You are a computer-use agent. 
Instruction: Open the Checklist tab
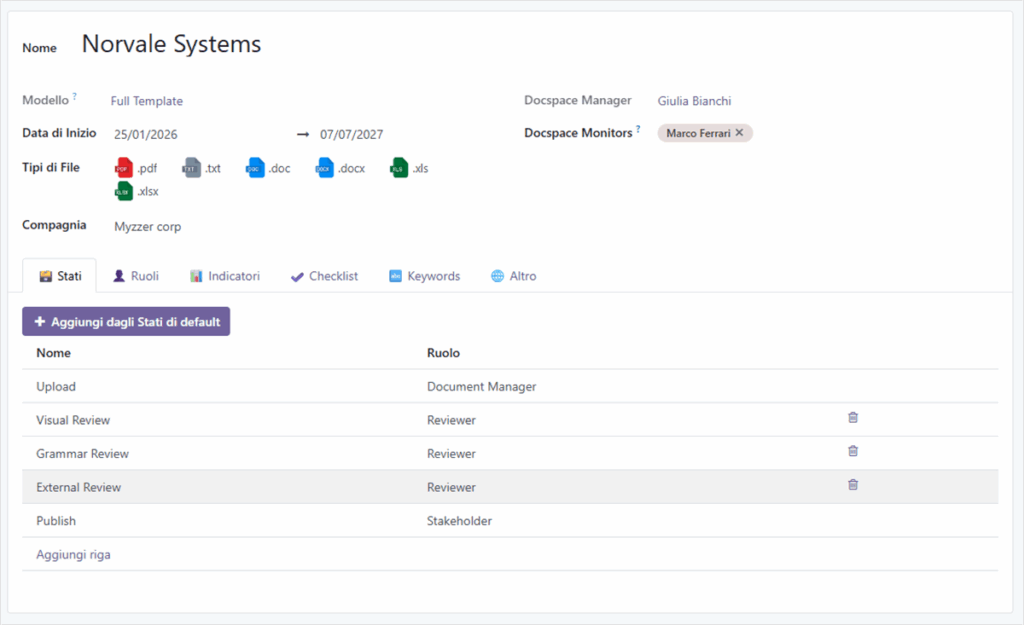[x=324, y=276]
